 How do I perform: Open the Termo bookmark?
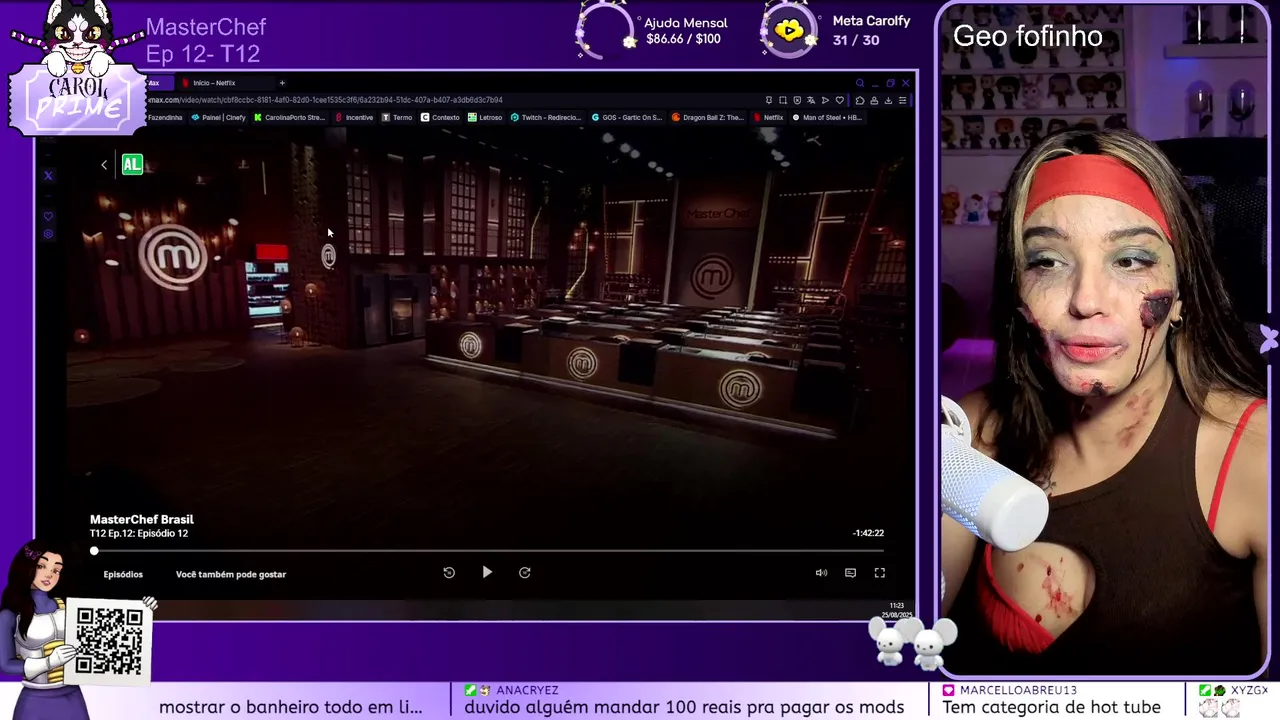click(397, 117)
